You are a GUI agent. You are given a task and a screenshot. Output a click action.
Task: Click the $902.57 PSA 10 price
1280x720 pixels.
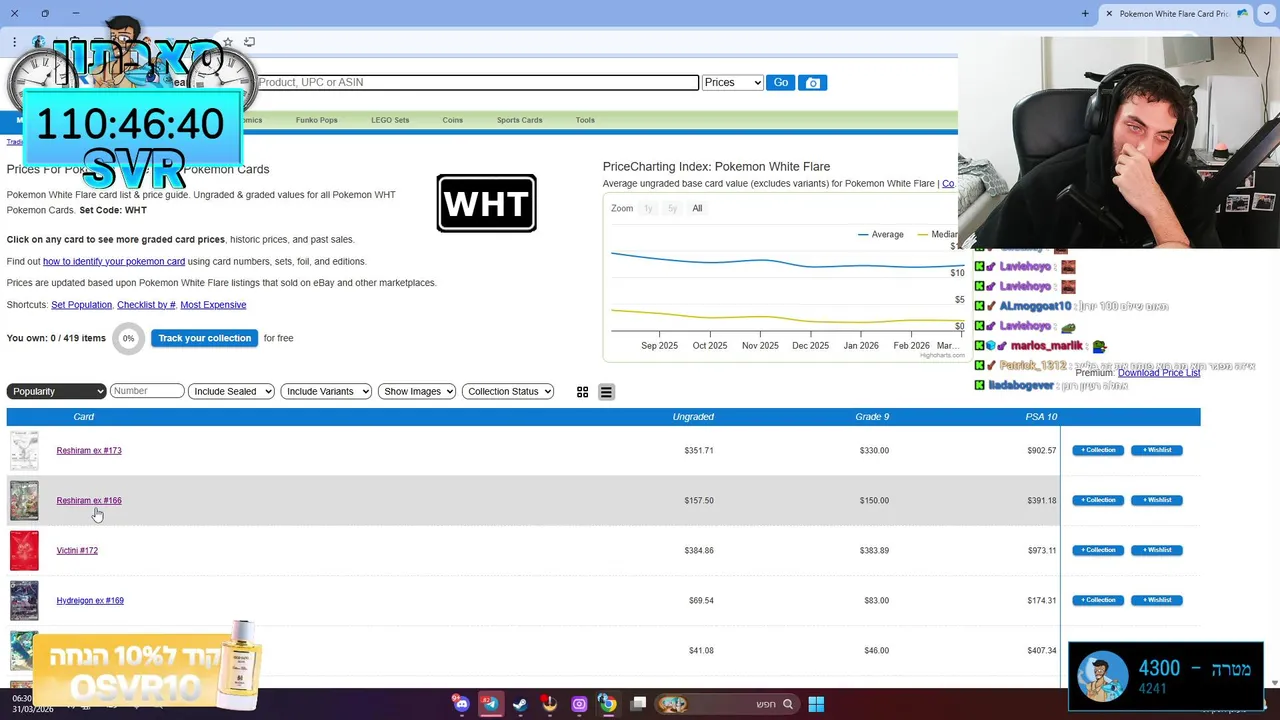1042,451
